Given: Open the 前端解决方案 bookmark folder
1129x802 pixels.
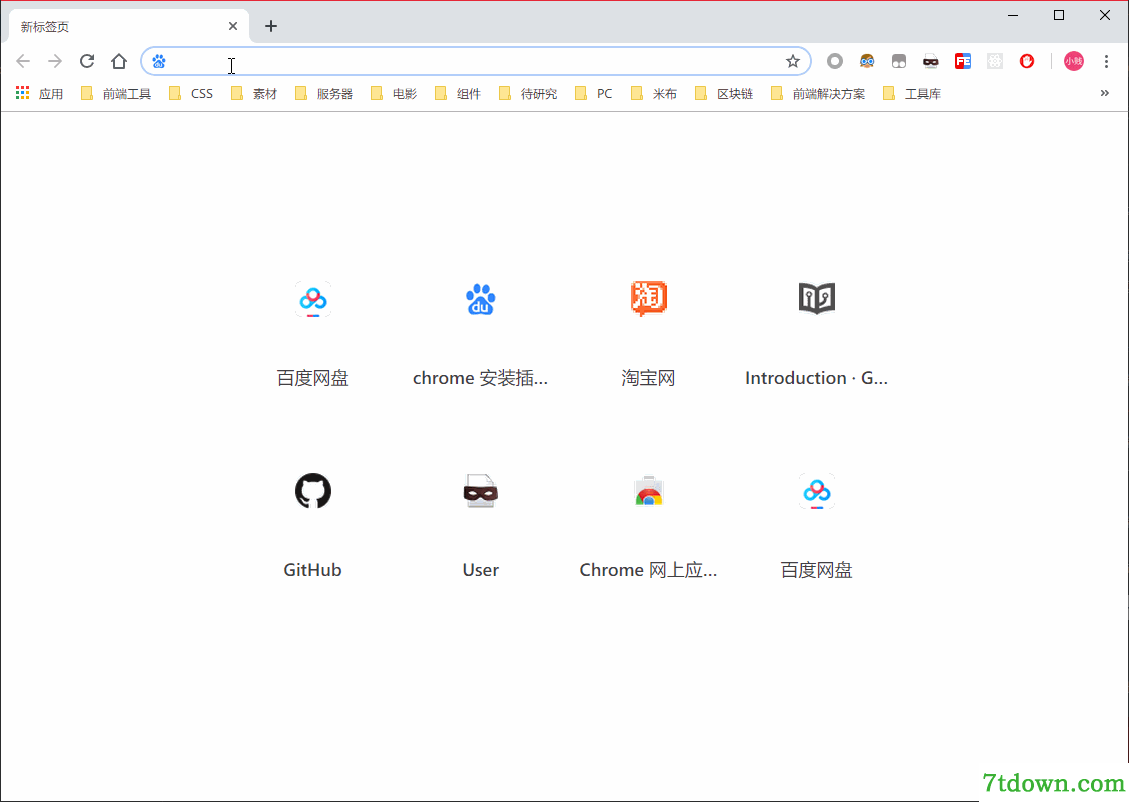Looking at the screenshot, I should coord(818,94).
